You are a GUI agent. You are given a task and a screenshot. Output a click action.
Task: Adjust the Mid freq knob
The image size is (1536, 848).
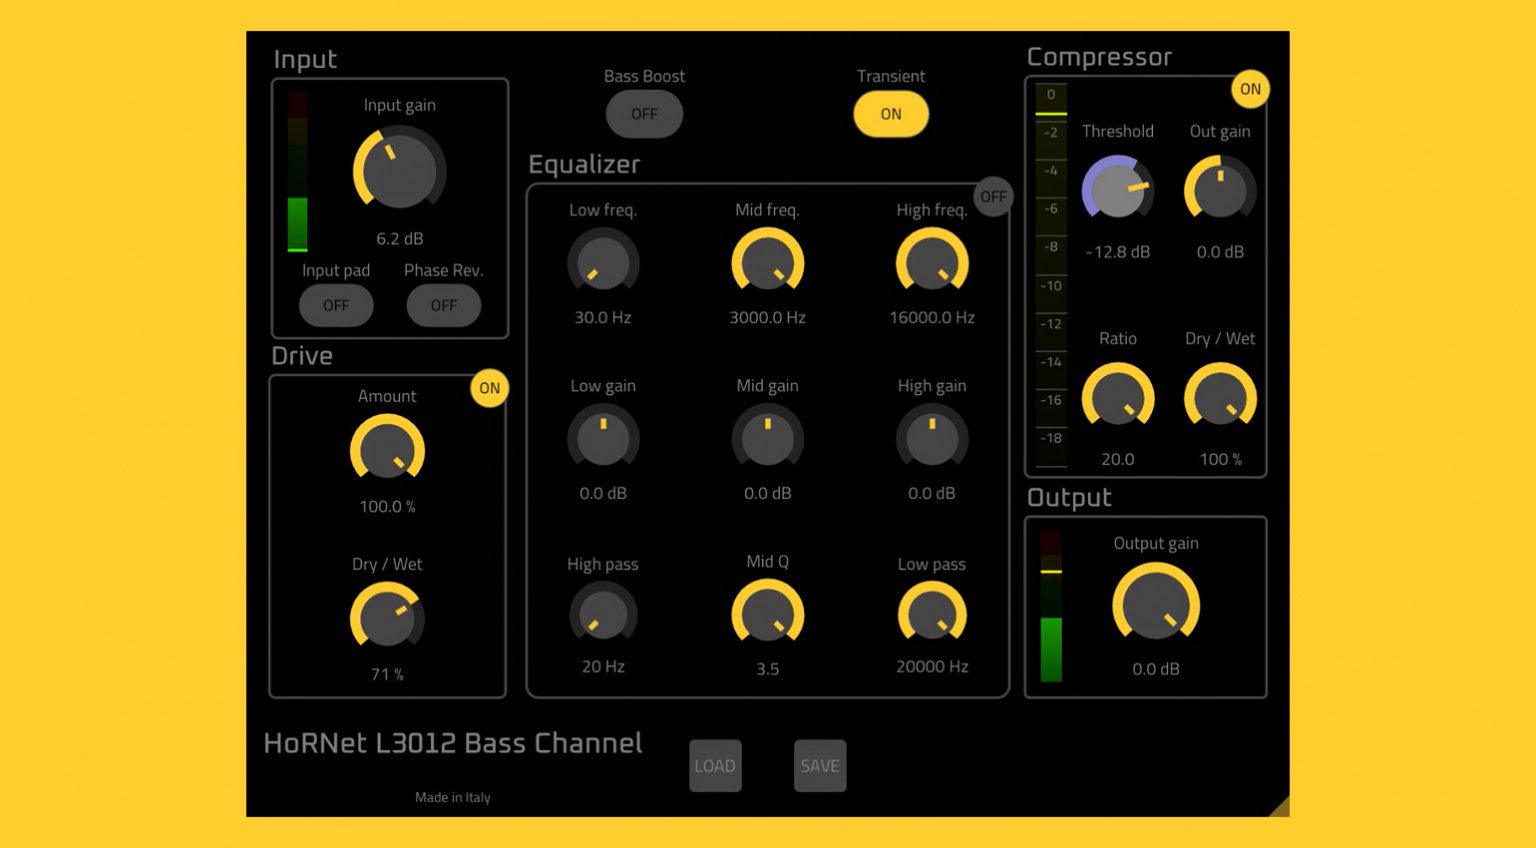click(x=767, y=261)
